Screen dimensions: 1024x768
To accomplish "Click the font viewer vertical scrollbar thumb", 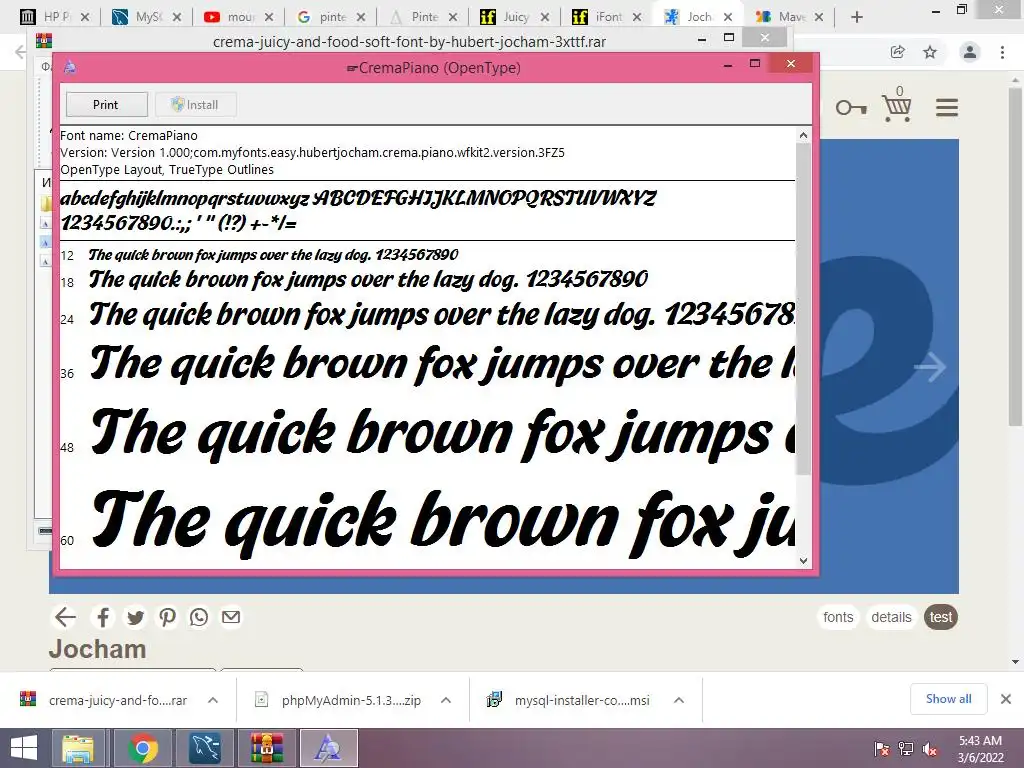I will coord(803,308).
